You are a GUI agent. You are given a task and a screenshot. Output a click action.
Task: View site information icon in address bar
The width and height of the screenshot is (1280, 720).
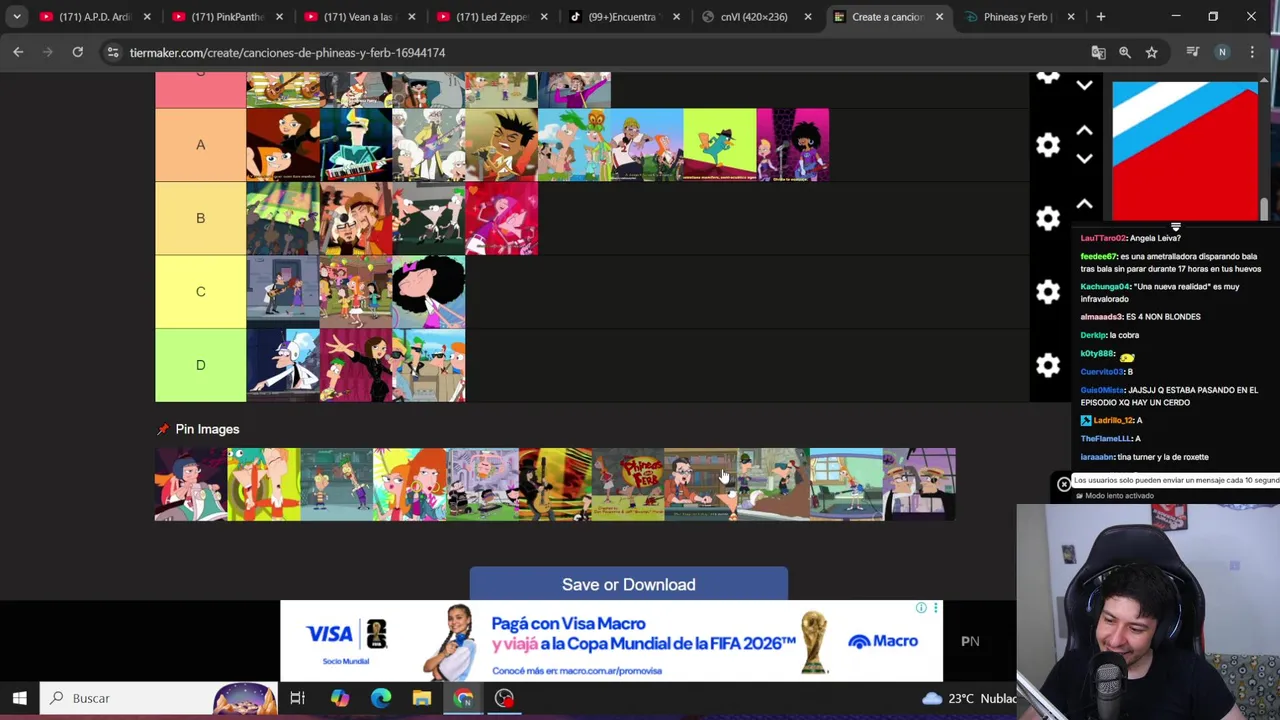113,52
